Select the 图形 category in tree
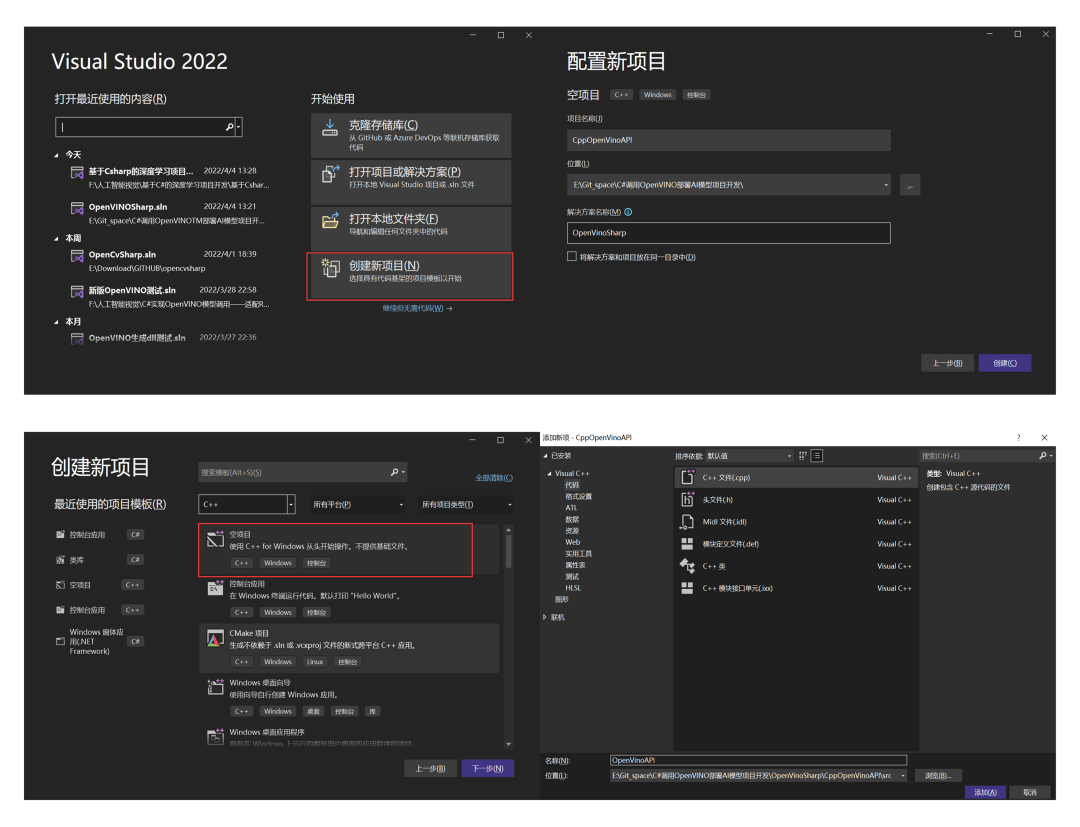The width and height of the screenshot is (1080, 827). point(562,599)
